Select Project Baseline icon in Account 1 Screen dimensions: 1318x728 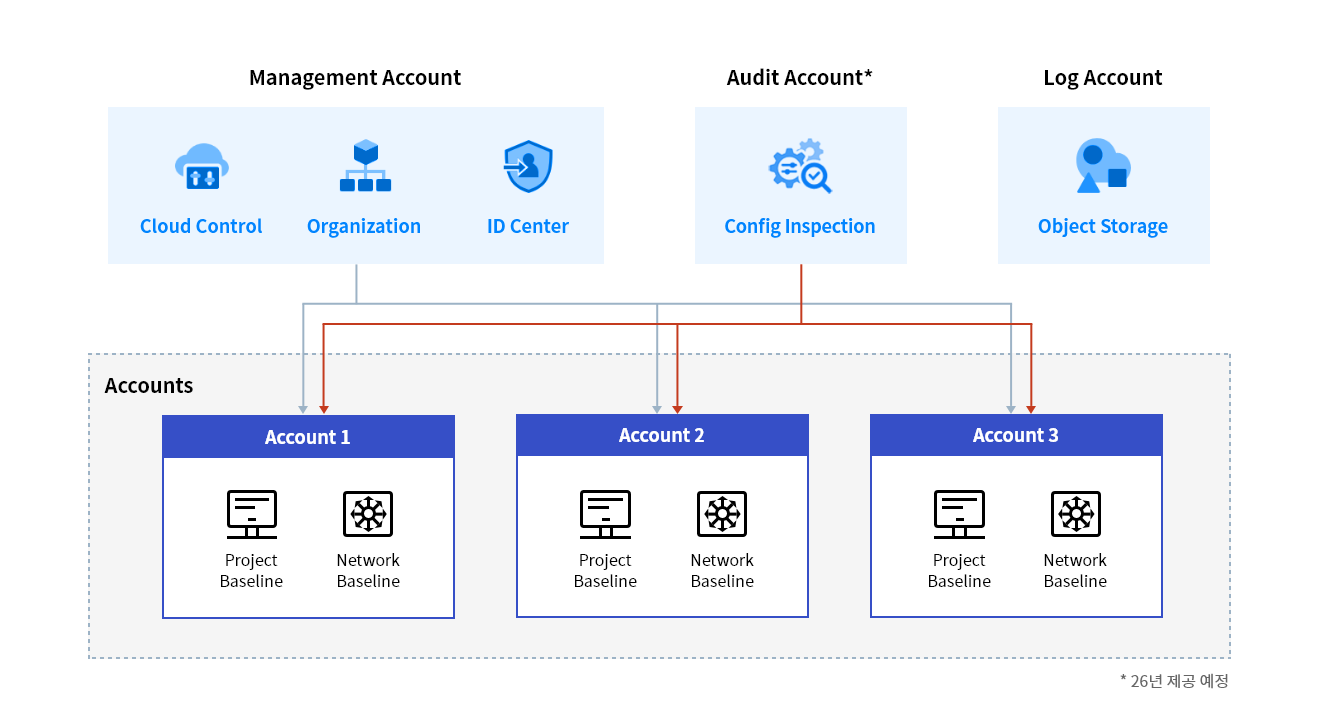(x=251, y=514)
